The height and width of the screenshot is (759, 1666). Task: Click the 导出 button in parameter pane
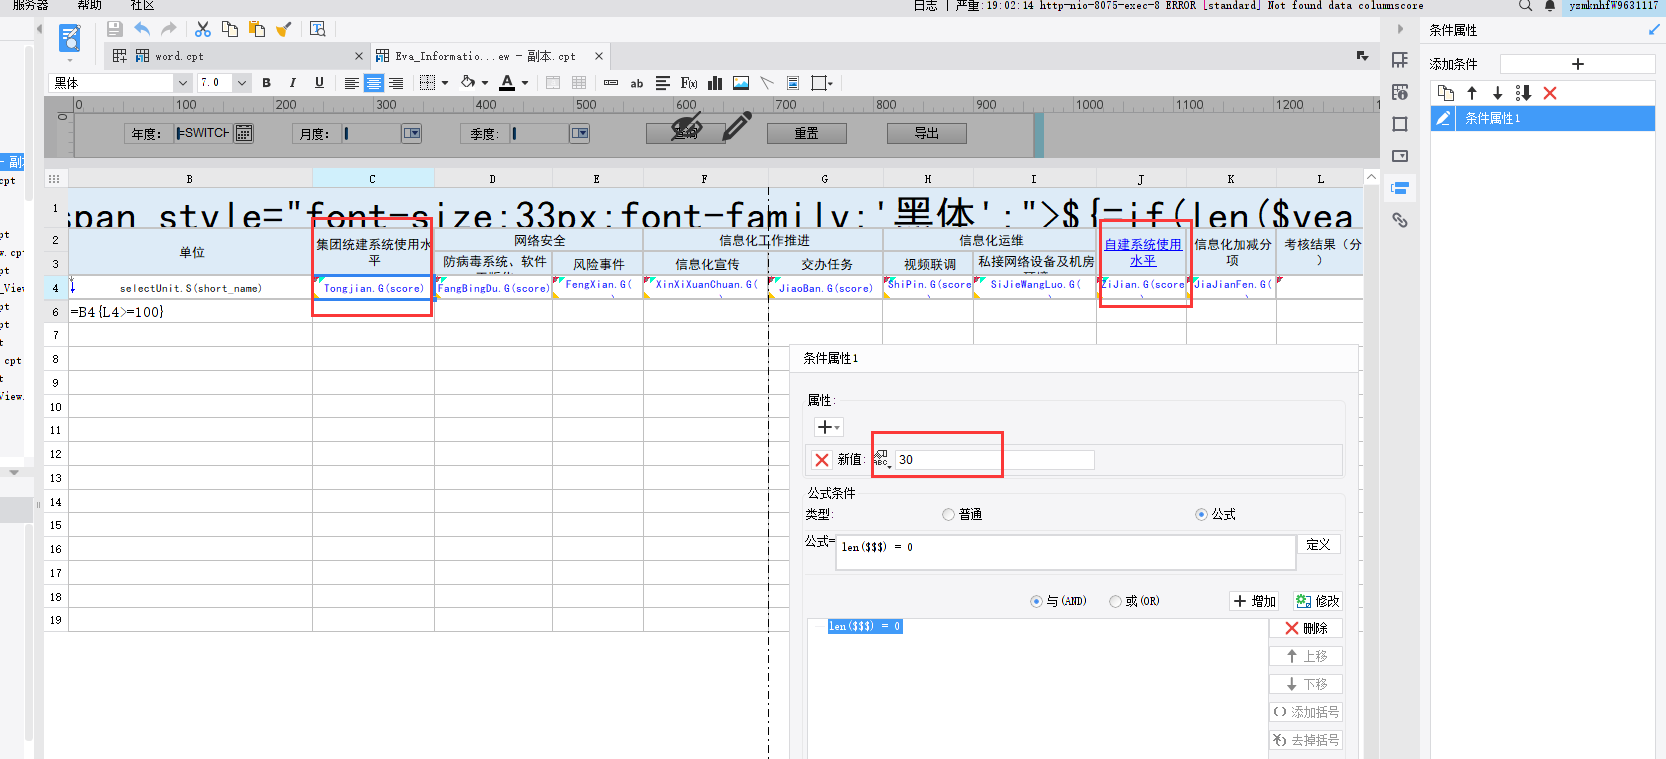[927, 133]
